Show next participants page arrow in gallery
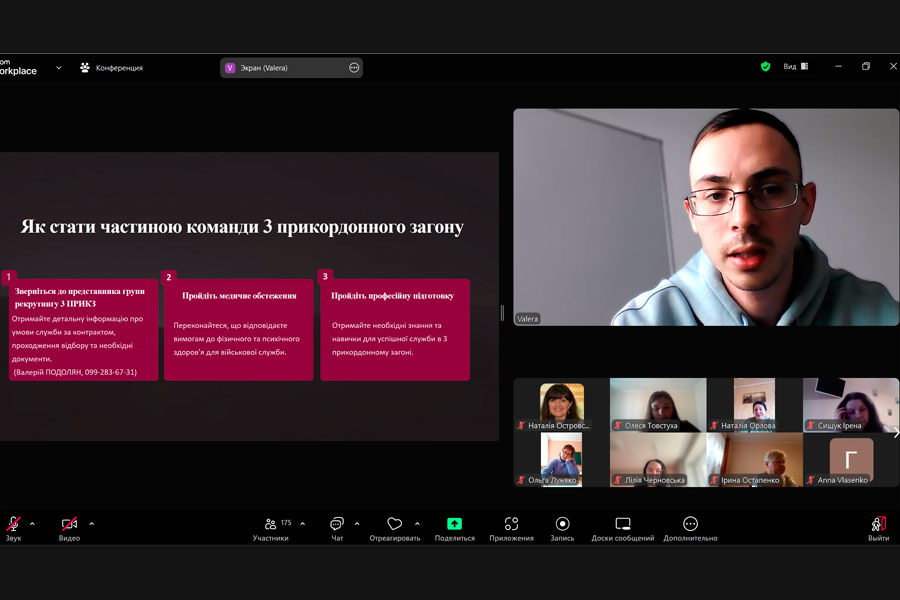The image size is (900, 600). pos(896,433)
